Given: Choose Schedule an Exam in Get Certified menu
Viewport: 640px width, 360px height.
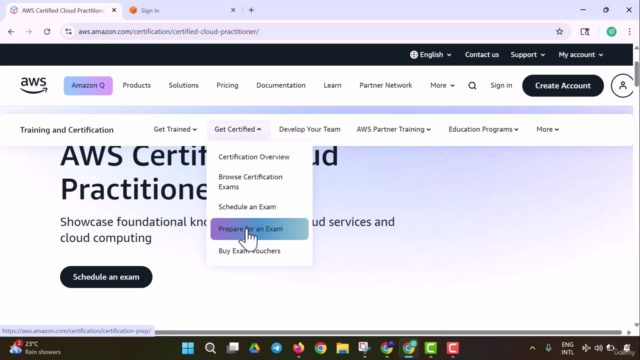Looking at the screenshot, I should (247, 207).
